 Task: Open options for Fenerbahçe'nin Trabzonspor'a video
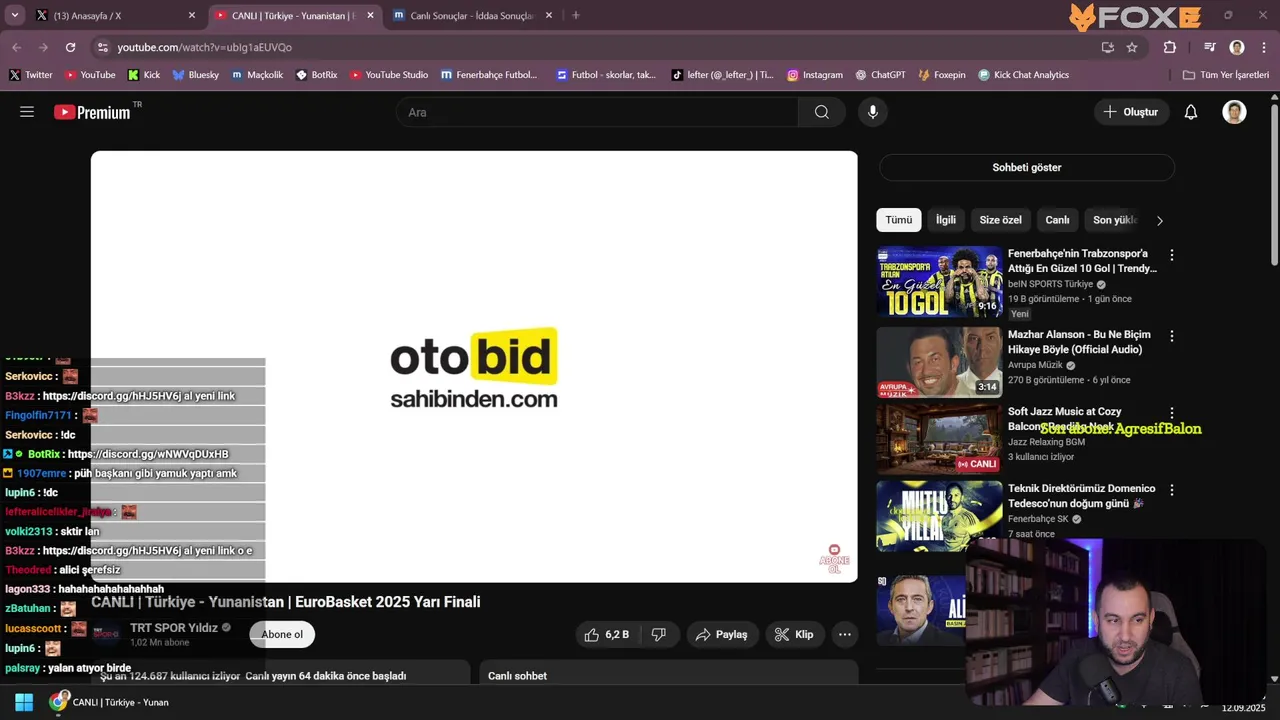pos(1172,255)
